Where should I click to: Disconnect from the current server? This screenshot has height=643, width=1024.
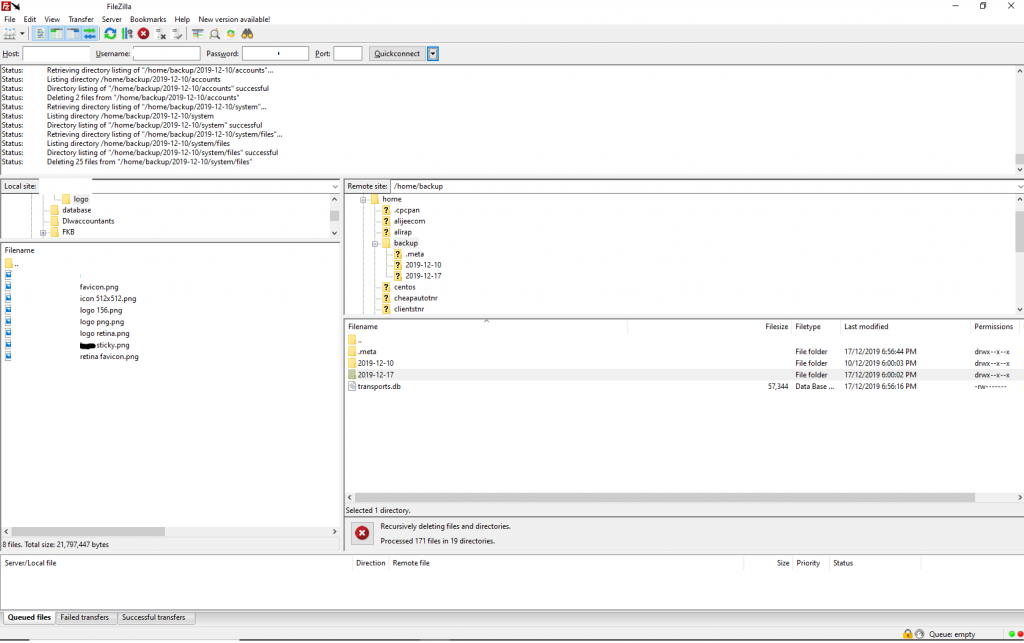tap(160, 33)
